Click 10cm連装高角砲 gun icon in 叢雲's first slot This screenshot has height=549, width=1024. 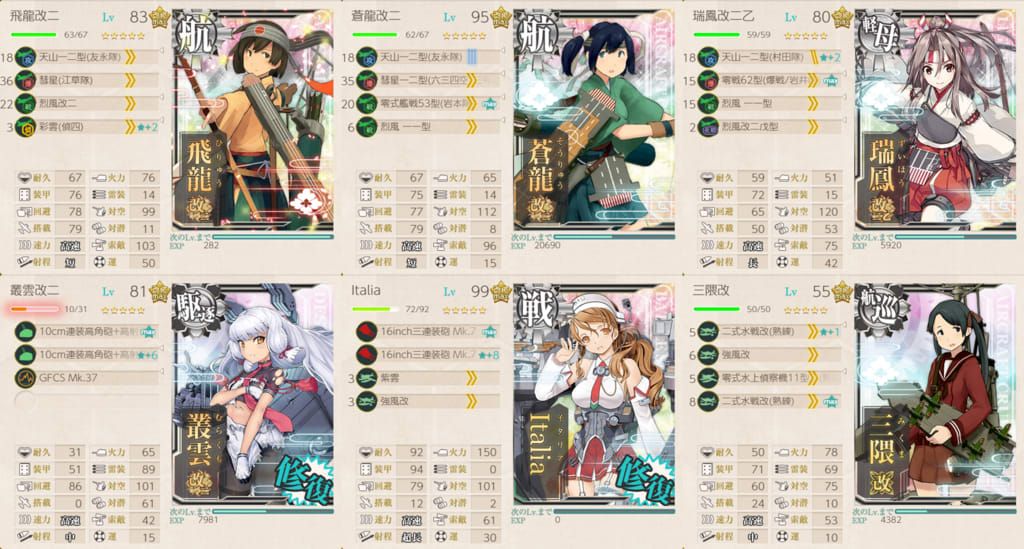point(25,332)
